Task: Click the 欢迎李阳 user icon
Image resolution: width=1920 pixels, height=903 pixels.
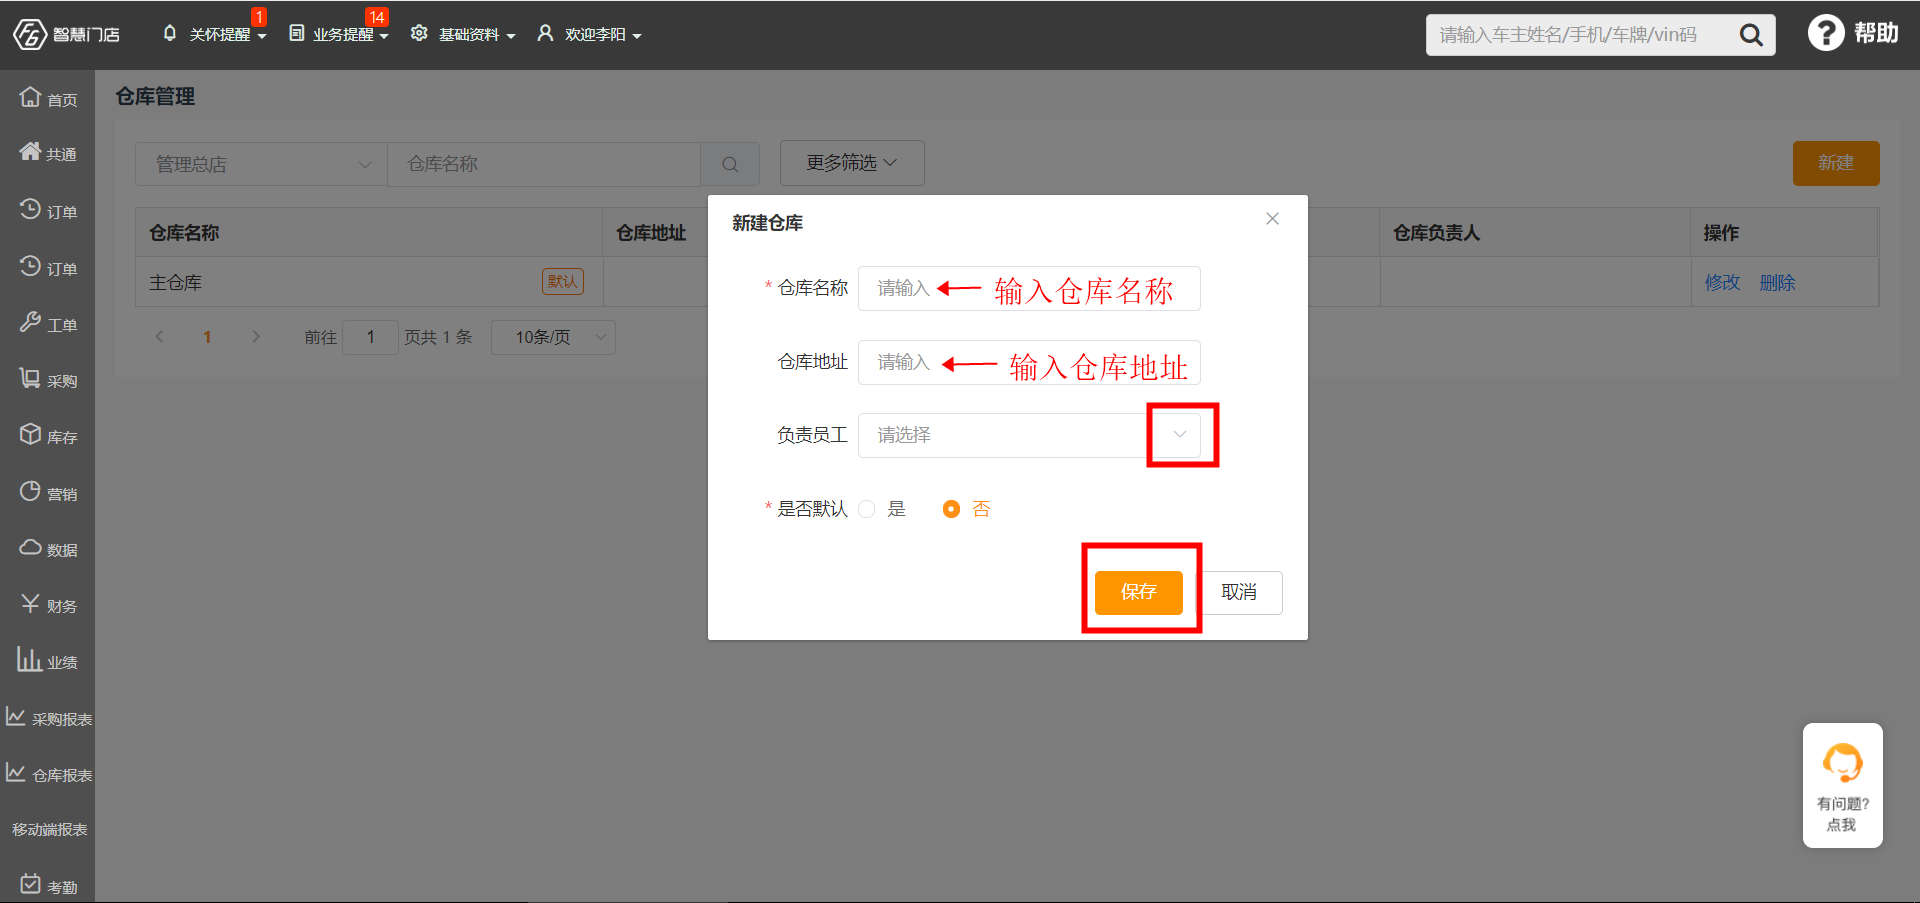Action: tap(545, 33)
